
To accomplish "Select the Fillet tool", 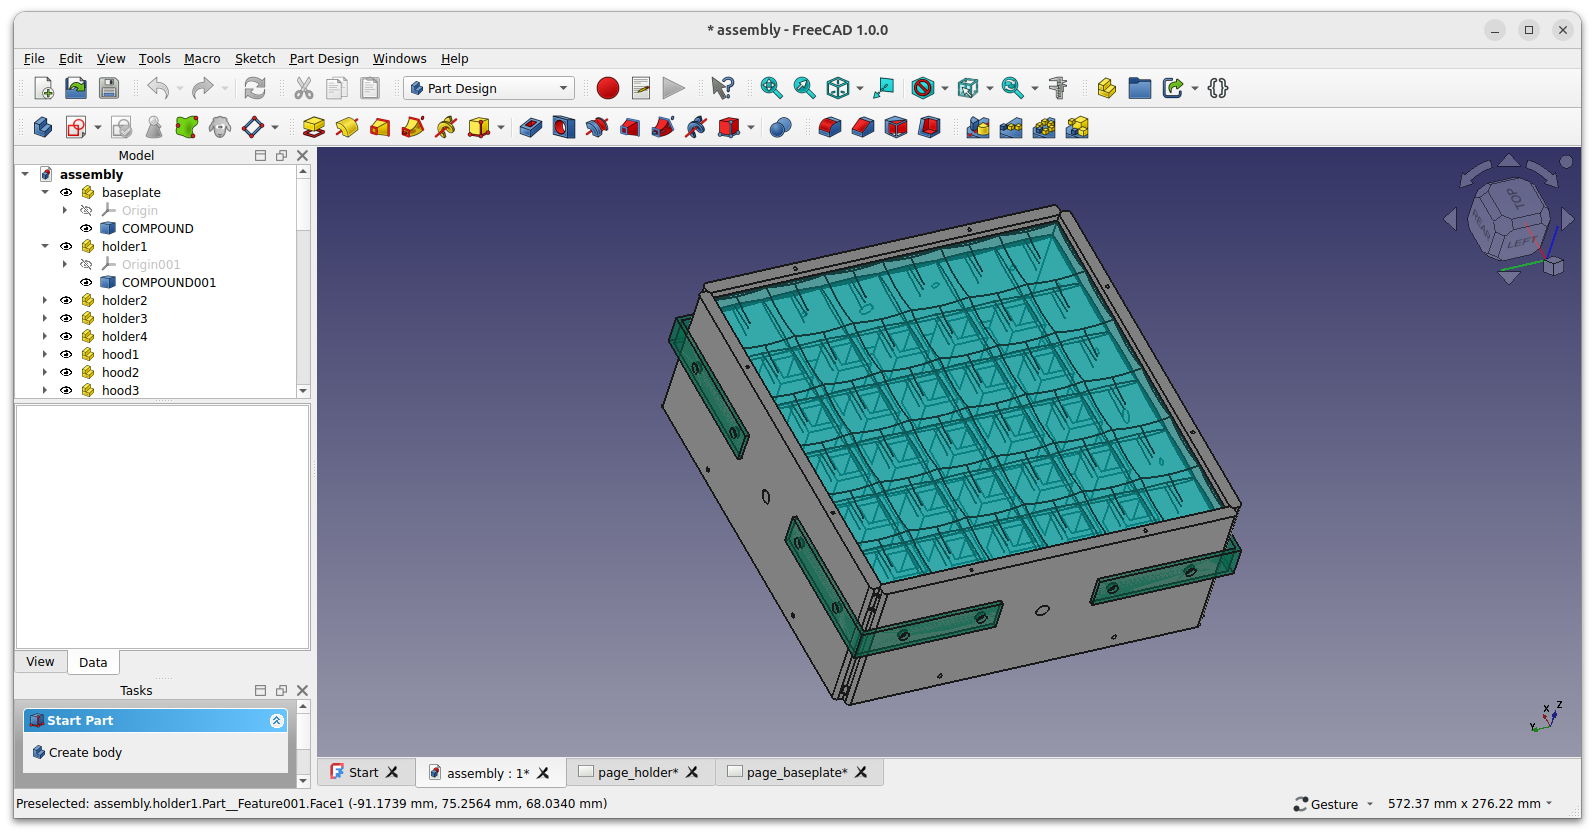I will click(x=830, y=127).
